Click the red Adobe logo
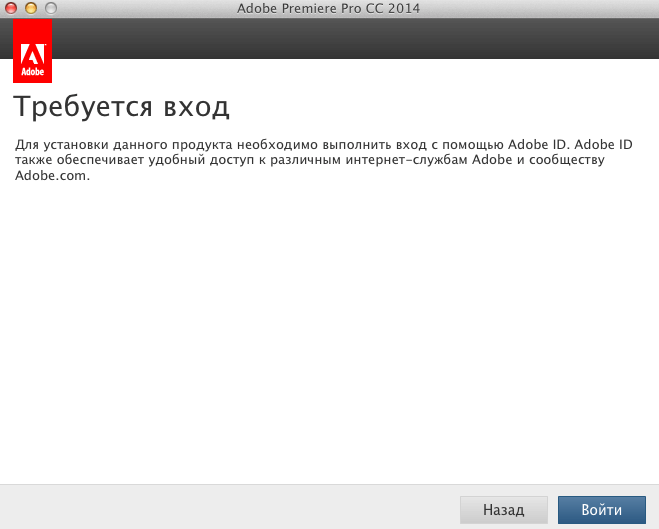 [32, 51]
